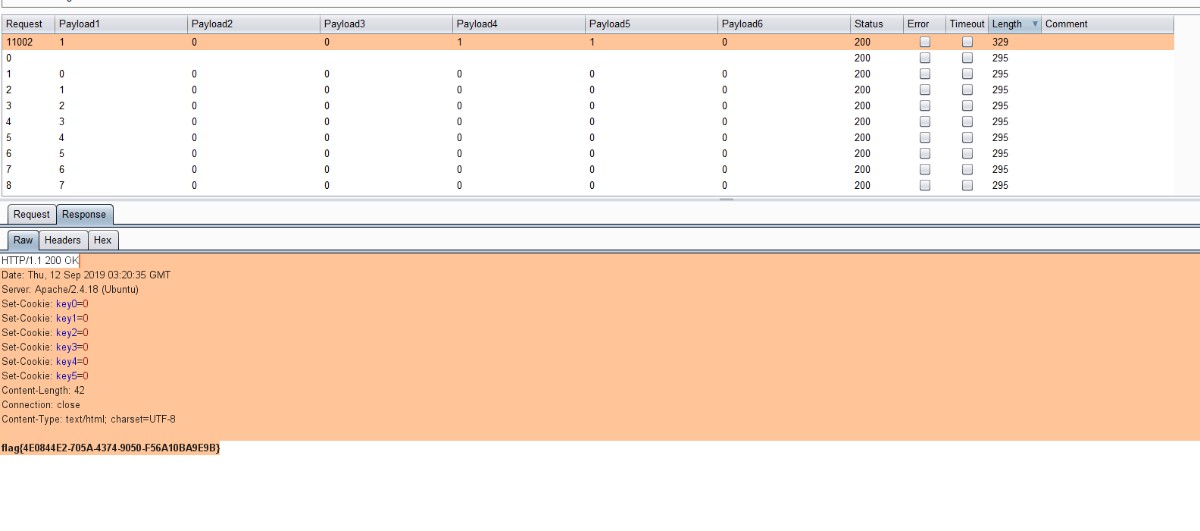Screen dimensions: 1200x531
Task: Sort by the Payload1 column header
Action: [121, 24]
